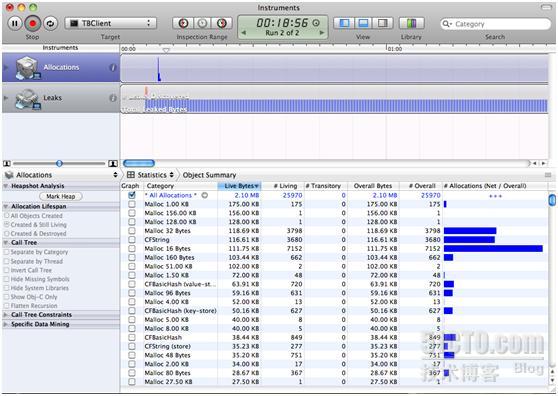Go to next run arrow
This screenshot has width=558, height=396.
(322, 33)
